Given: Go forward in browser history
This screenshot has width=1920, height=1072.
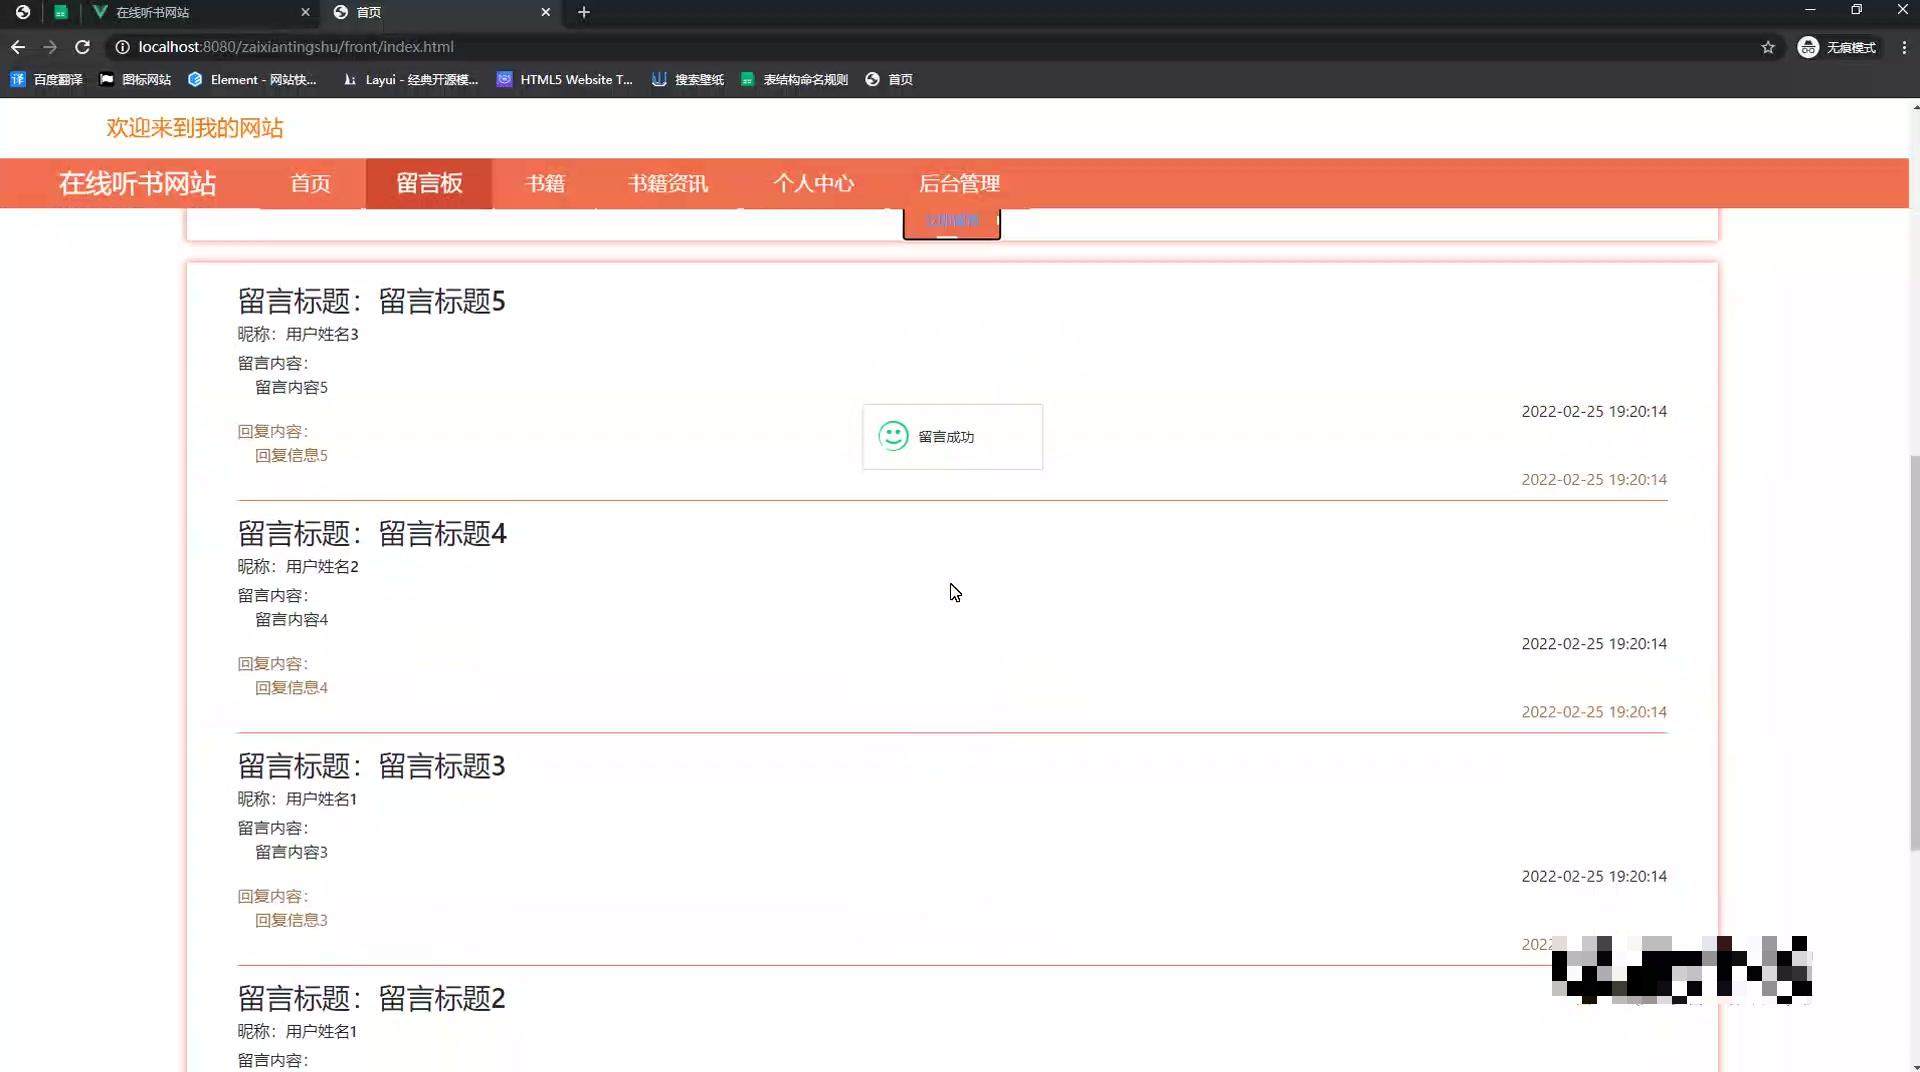Looking at the screenshot, I should [50, 47].
